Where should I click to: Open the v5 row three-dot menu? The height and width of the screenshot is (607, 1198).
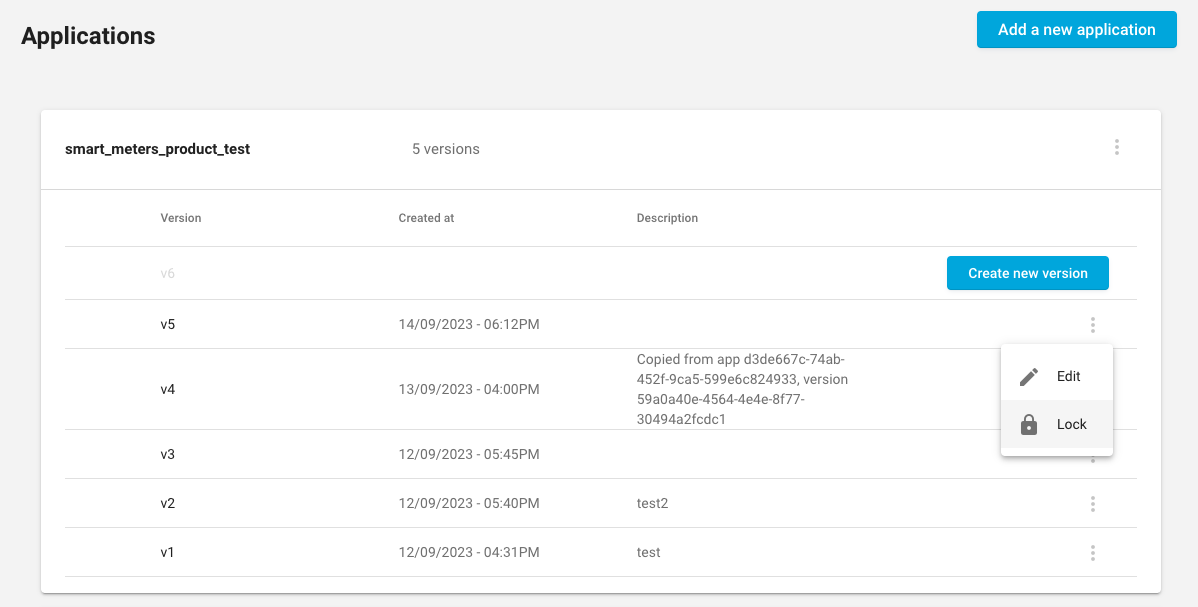pyautogui.click(x=1093, y=325)
